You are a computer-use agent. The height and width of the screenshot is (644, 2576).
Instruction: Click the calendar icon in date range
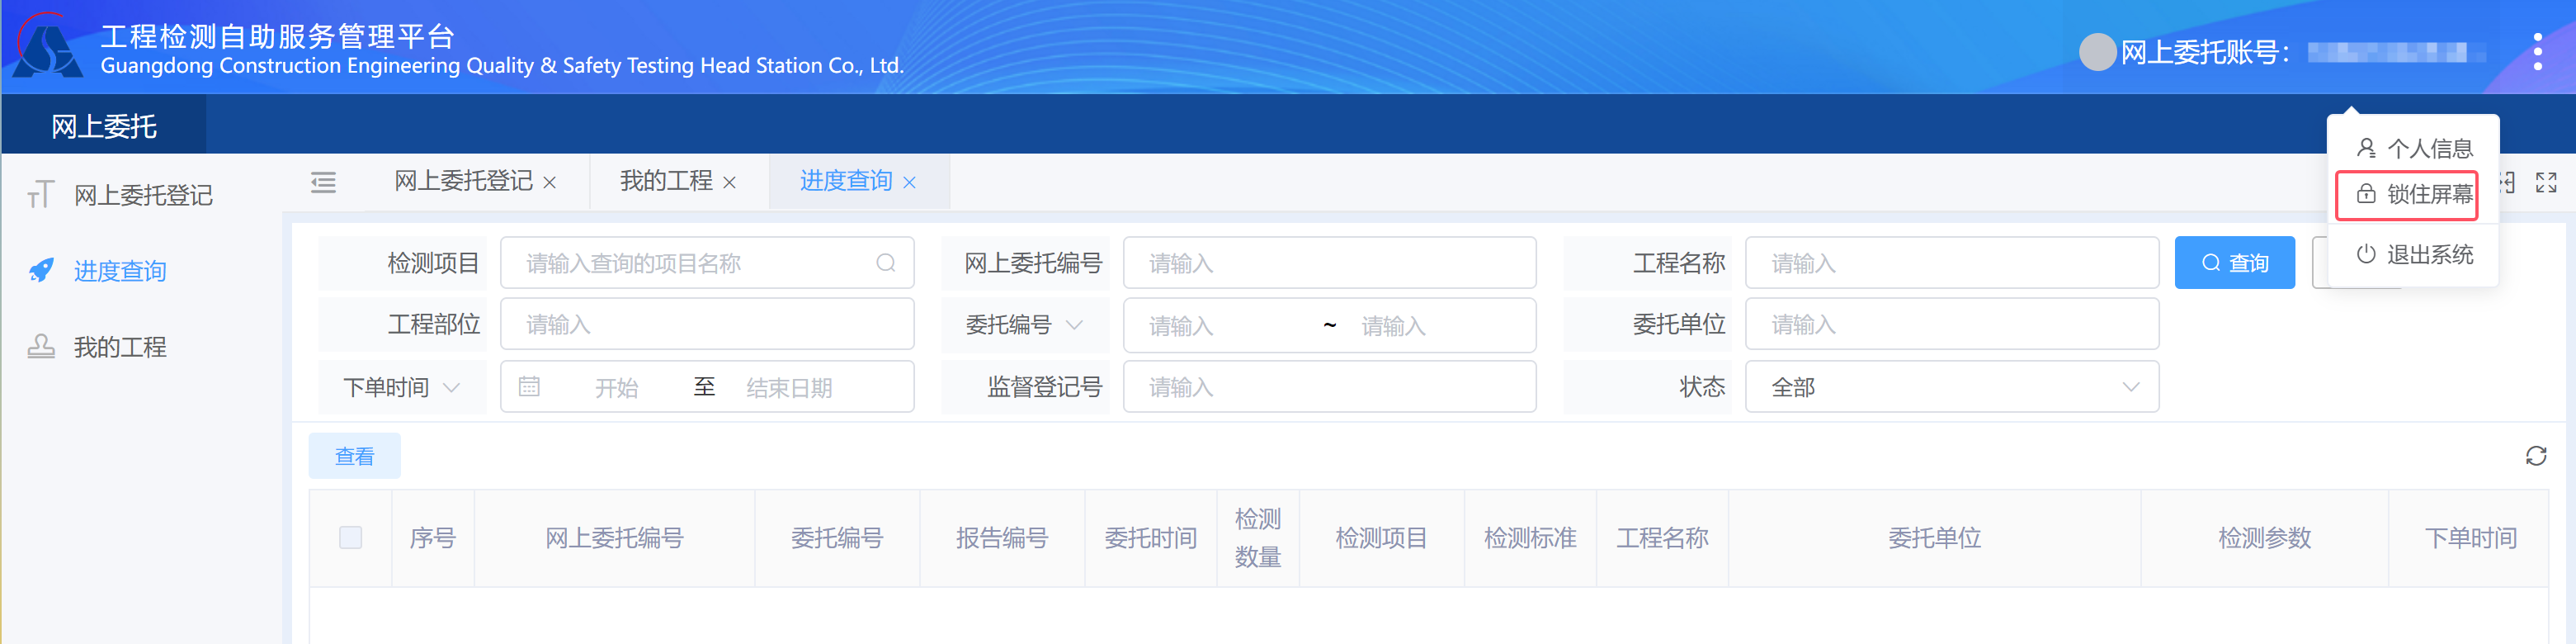529,387
